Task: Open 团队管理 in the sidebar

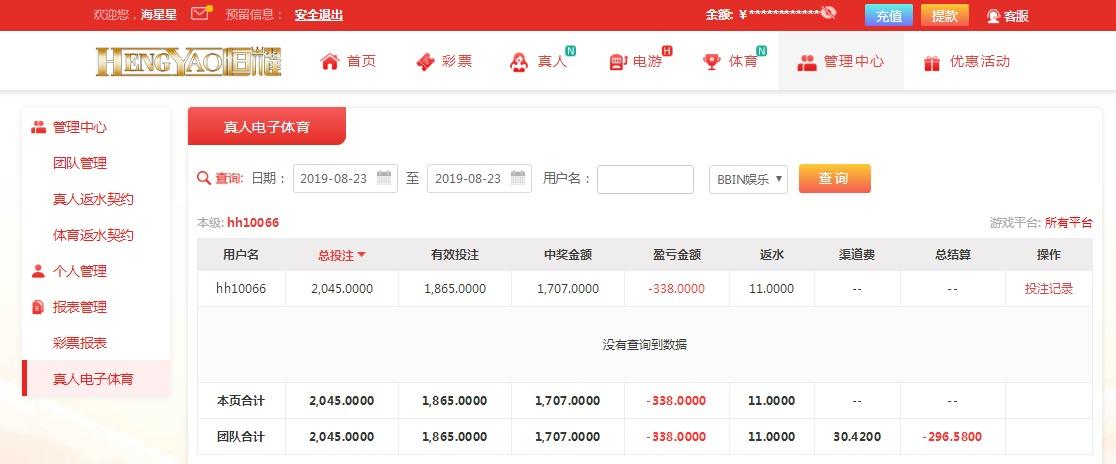Action: tap(80, 163)
